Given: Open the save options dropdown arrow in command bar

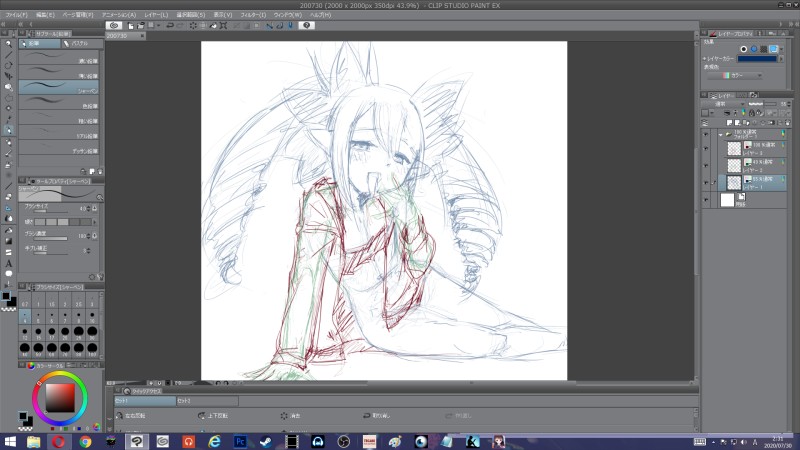Looking at the screenshot, I should pos(158,26).
